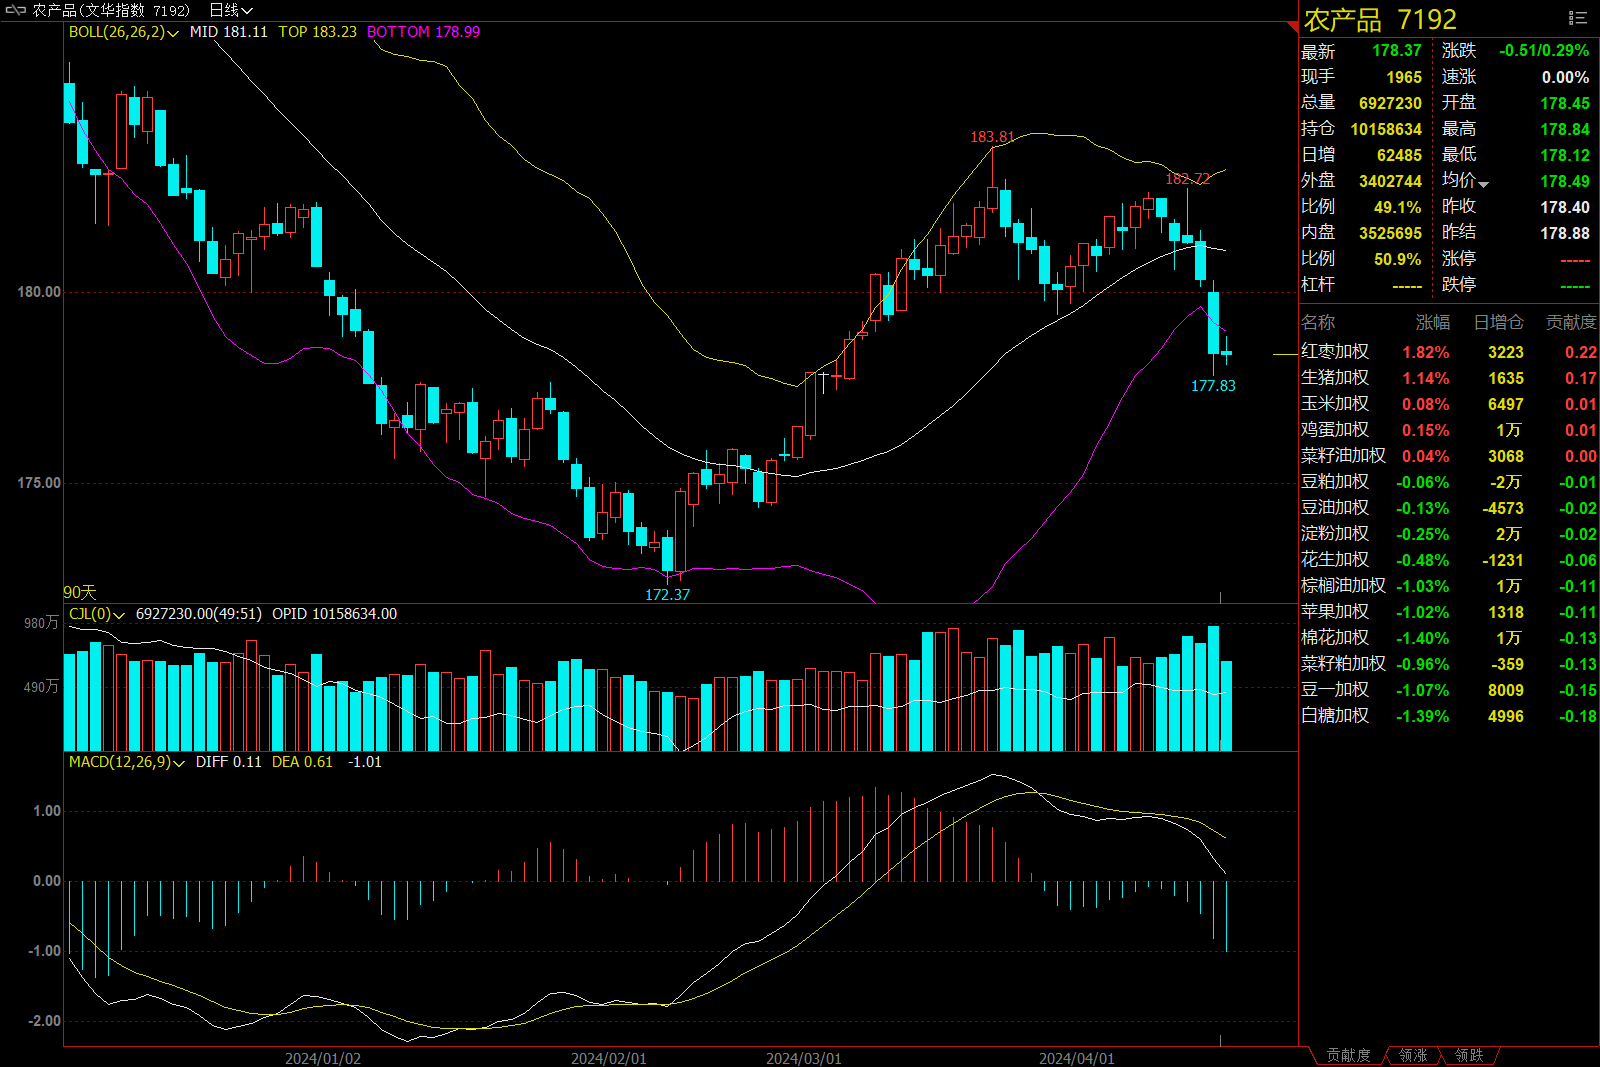Select the 豆粕加权 row

click(x=1449, y=482)
